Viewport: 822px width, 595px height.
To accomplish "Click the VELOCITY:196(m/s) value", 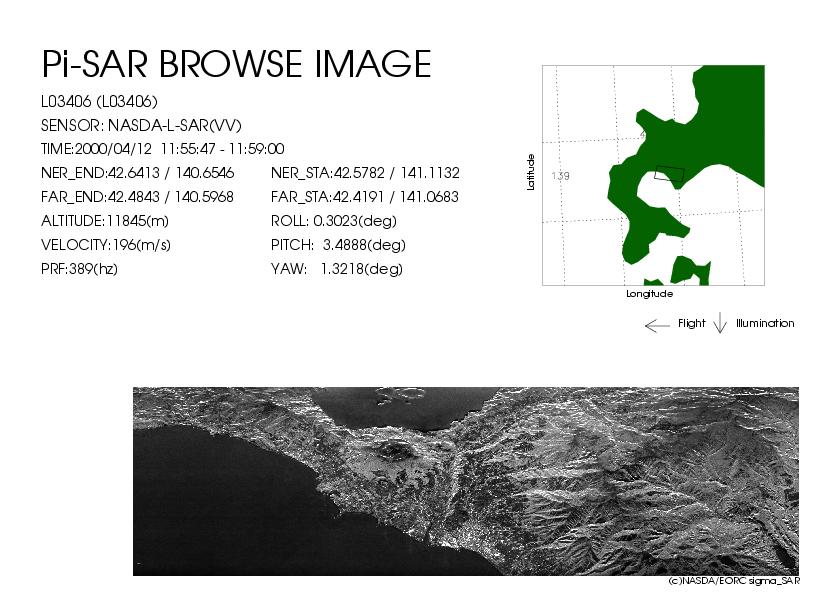I will pos(106,245).
